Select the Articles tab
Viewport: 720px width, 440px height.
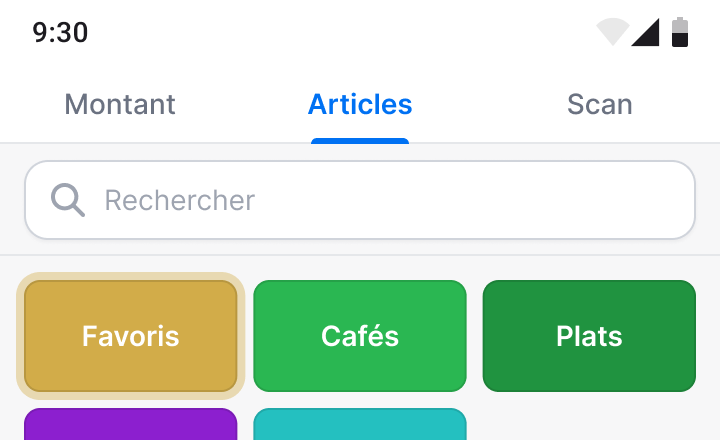[360, 104]
